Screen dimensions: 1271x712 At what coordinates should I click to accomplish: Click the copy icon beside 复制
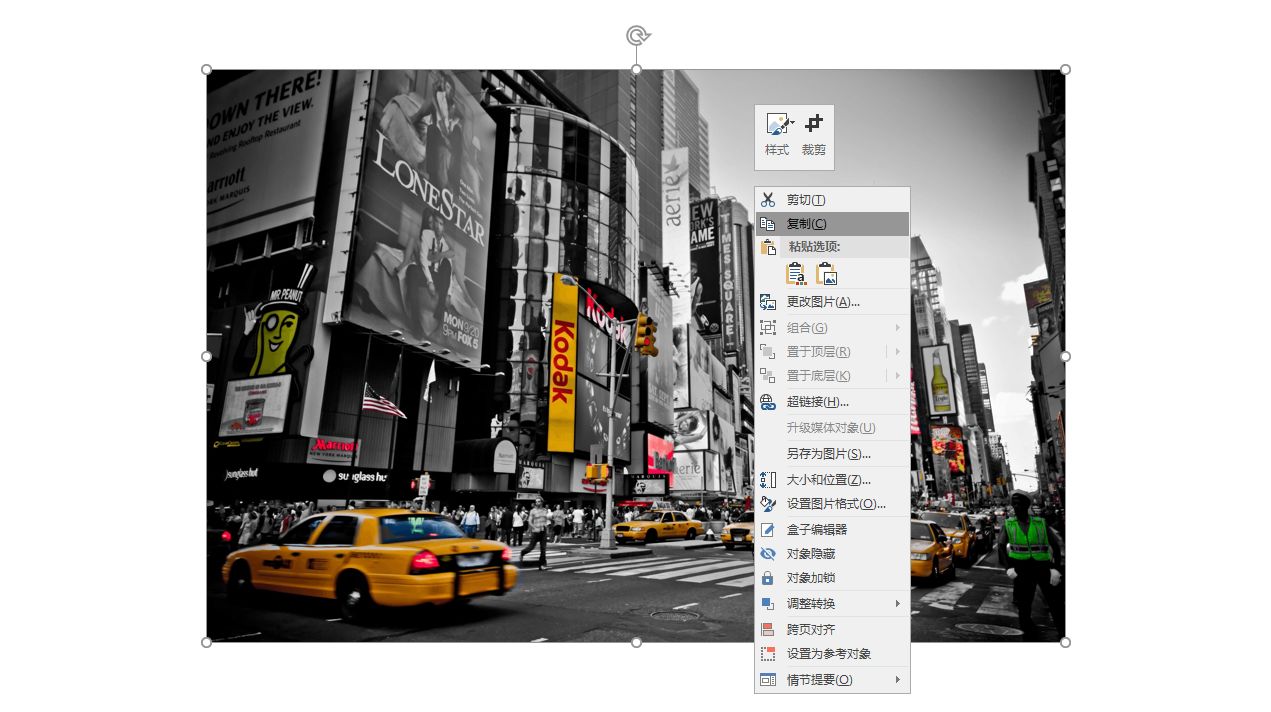pos(768,224)
